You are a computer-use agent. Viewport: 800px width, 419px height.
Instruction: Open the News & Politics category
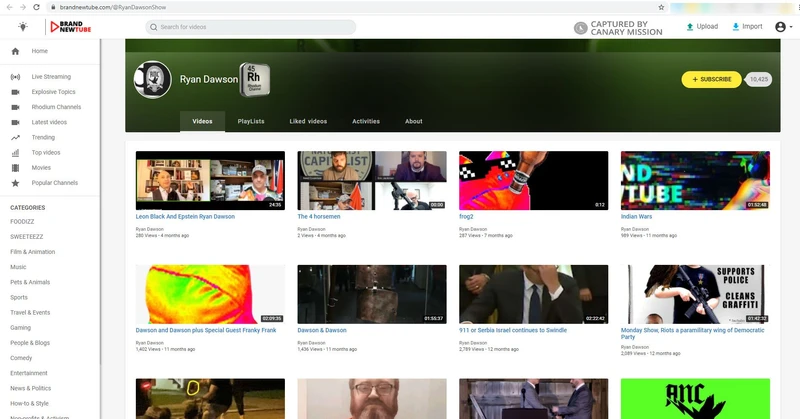[31, 388]
